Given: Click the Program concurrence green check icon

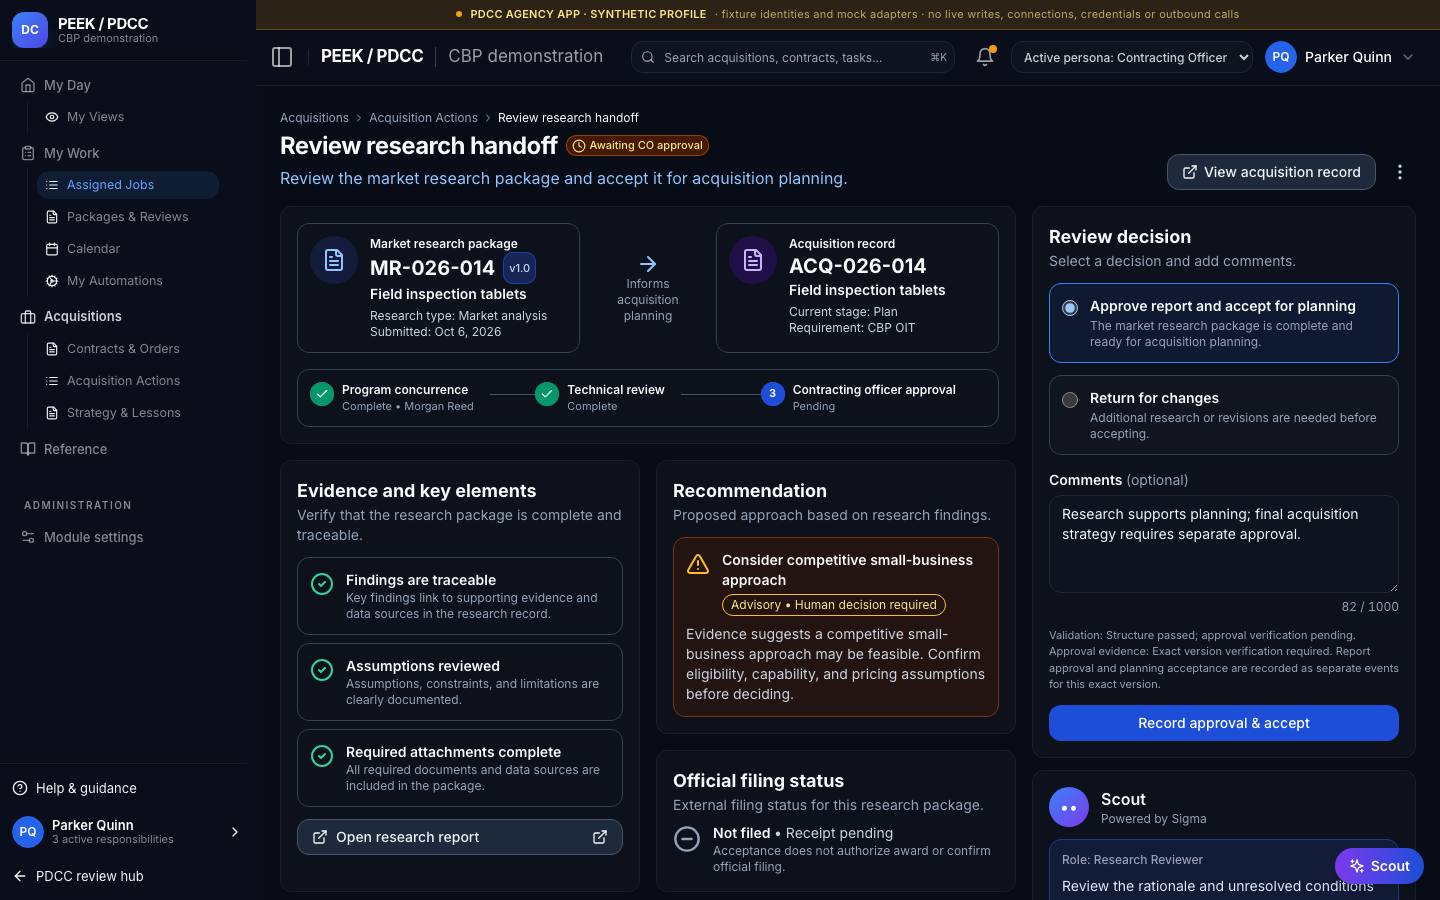Looking at the screenshot, I should pyautogui.click(x=322, y=394).
